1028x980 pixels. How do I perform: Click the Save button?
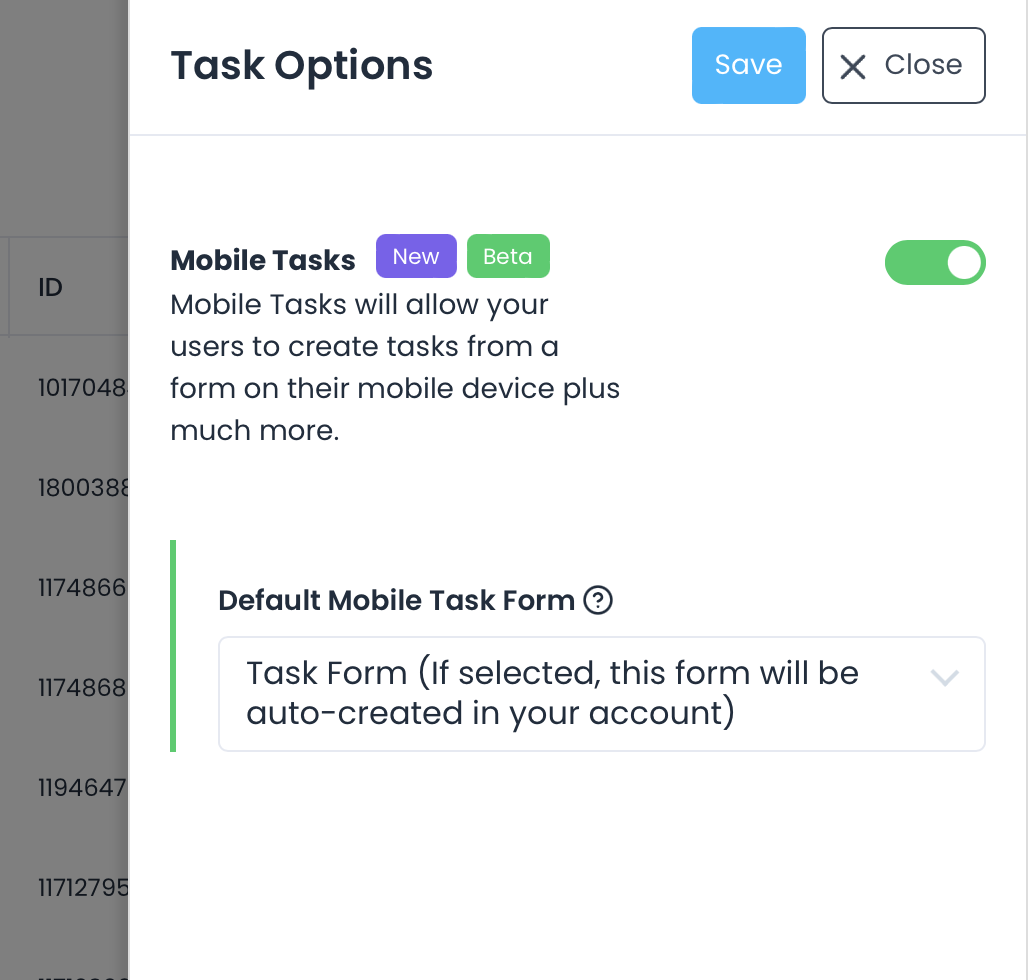pos(748,65)
